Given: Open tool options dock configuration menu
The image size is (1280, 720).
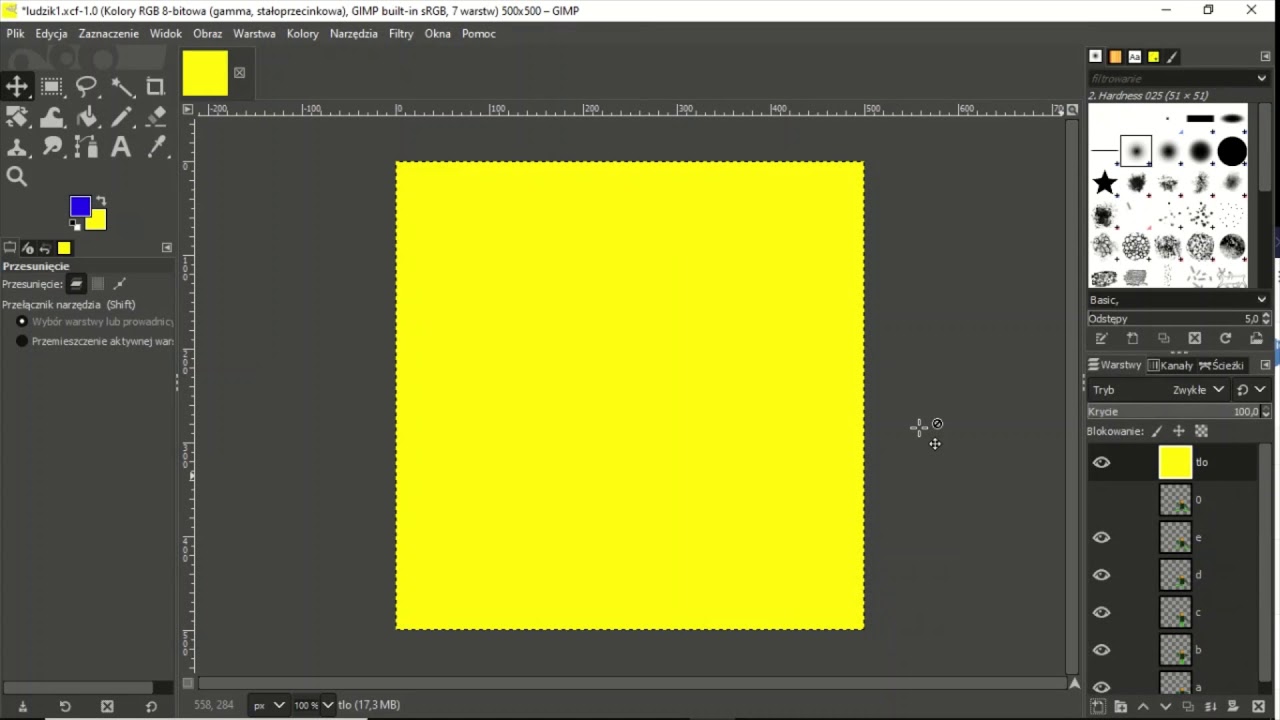Looking at the screenshot, I should tap(167, 248).
